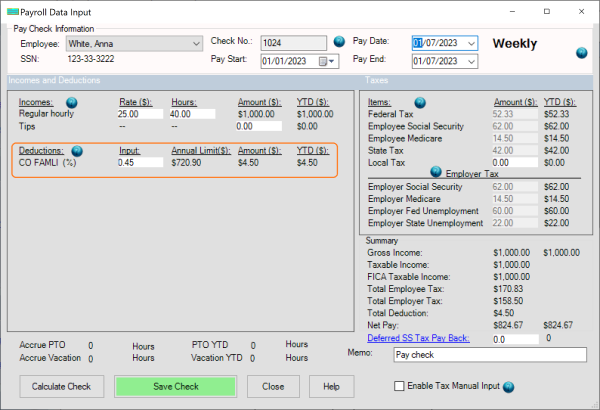Click the help icon below Weekly label

(582, 53)
